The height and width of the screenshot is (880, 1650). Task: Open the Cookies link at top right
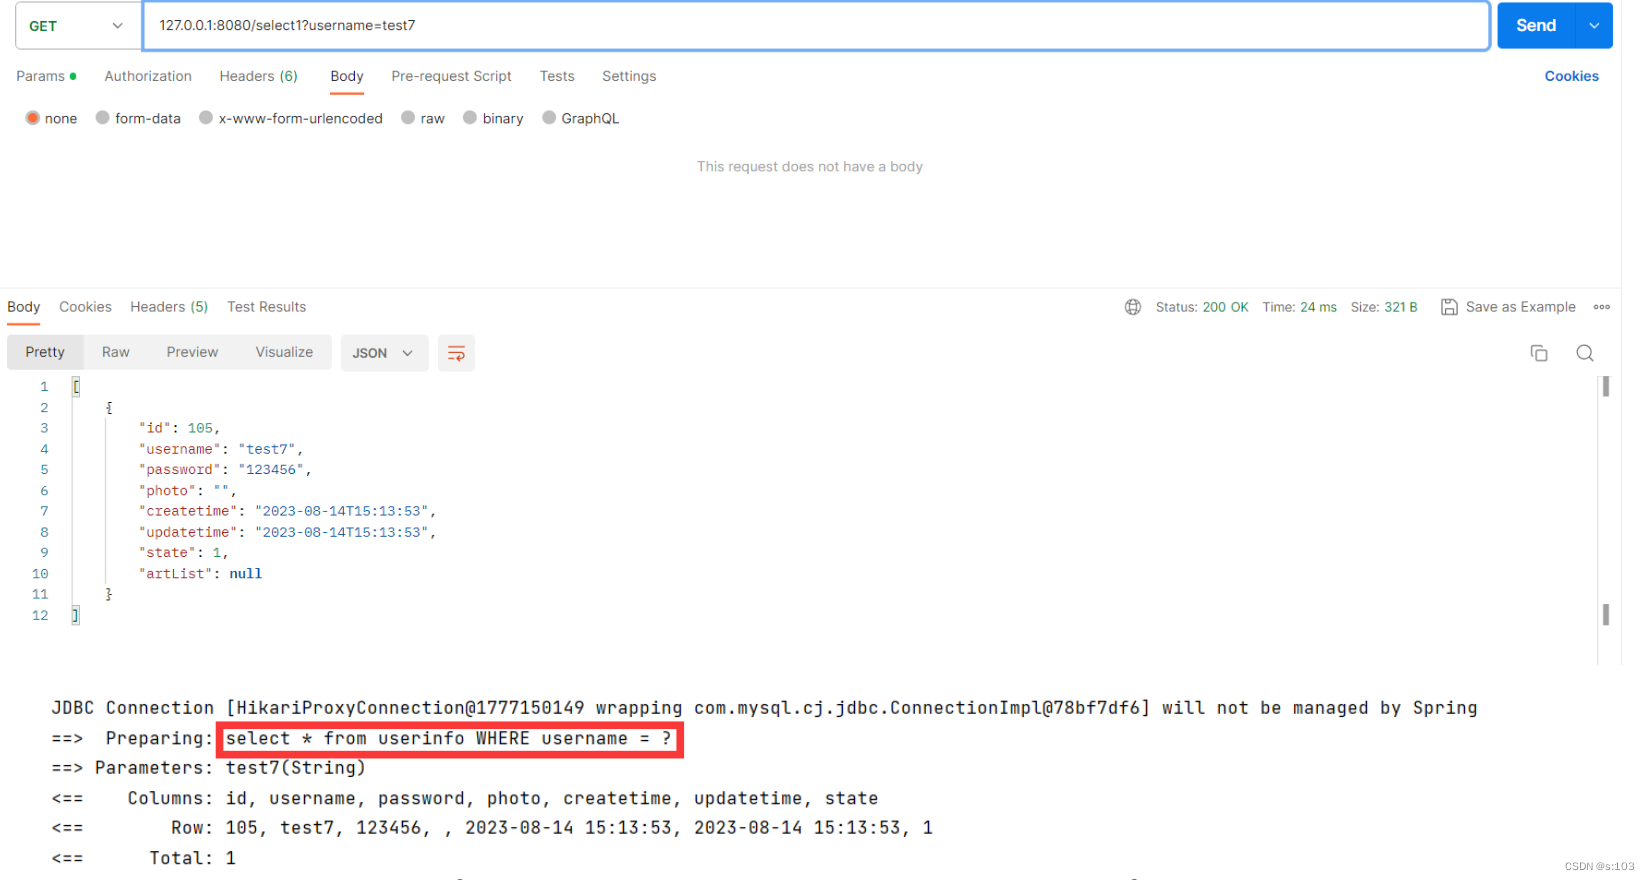coord(1571,76)
